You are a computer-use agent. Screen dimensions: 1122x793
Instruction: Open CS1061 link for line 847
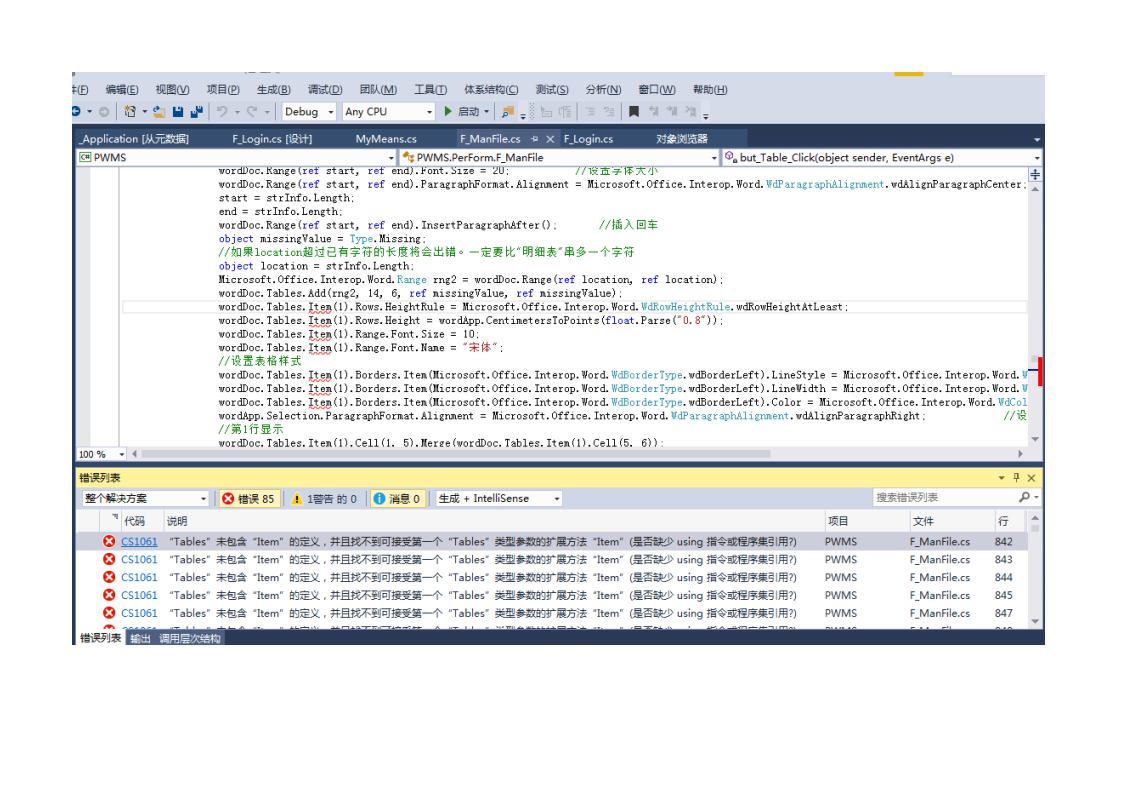(x=139, y=613)
